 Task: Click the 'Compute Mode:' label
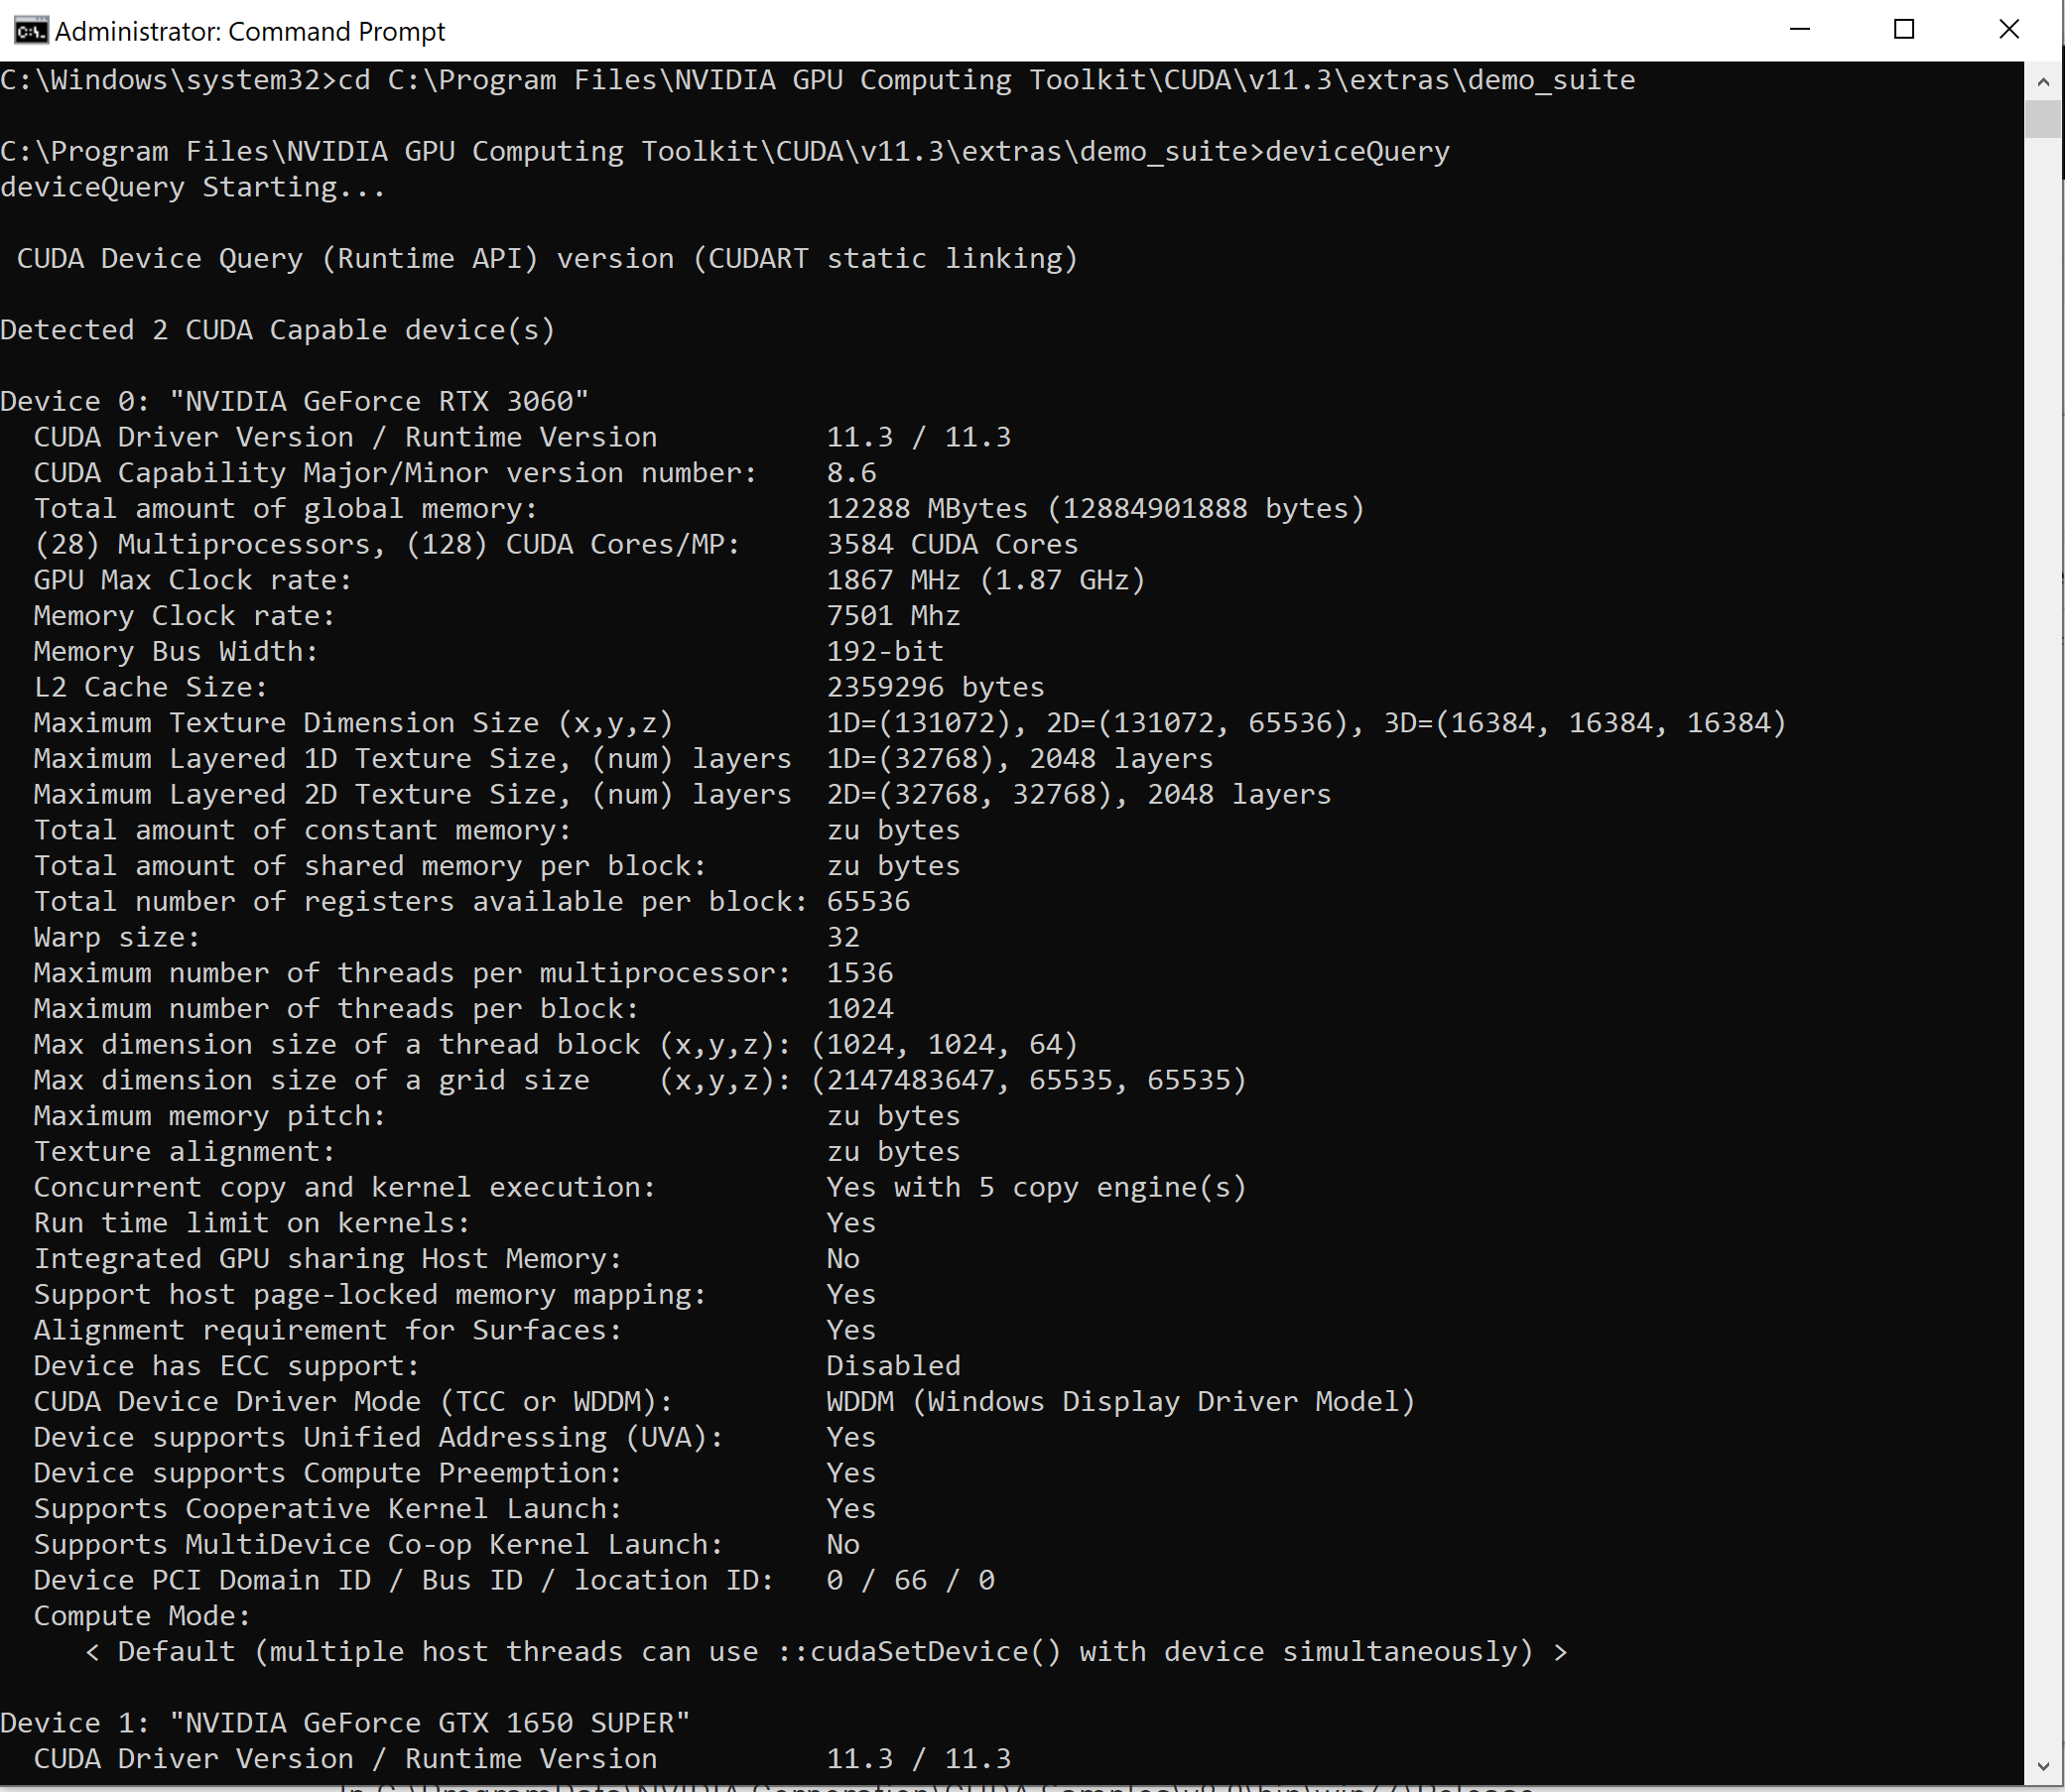tap(141, 1616)
